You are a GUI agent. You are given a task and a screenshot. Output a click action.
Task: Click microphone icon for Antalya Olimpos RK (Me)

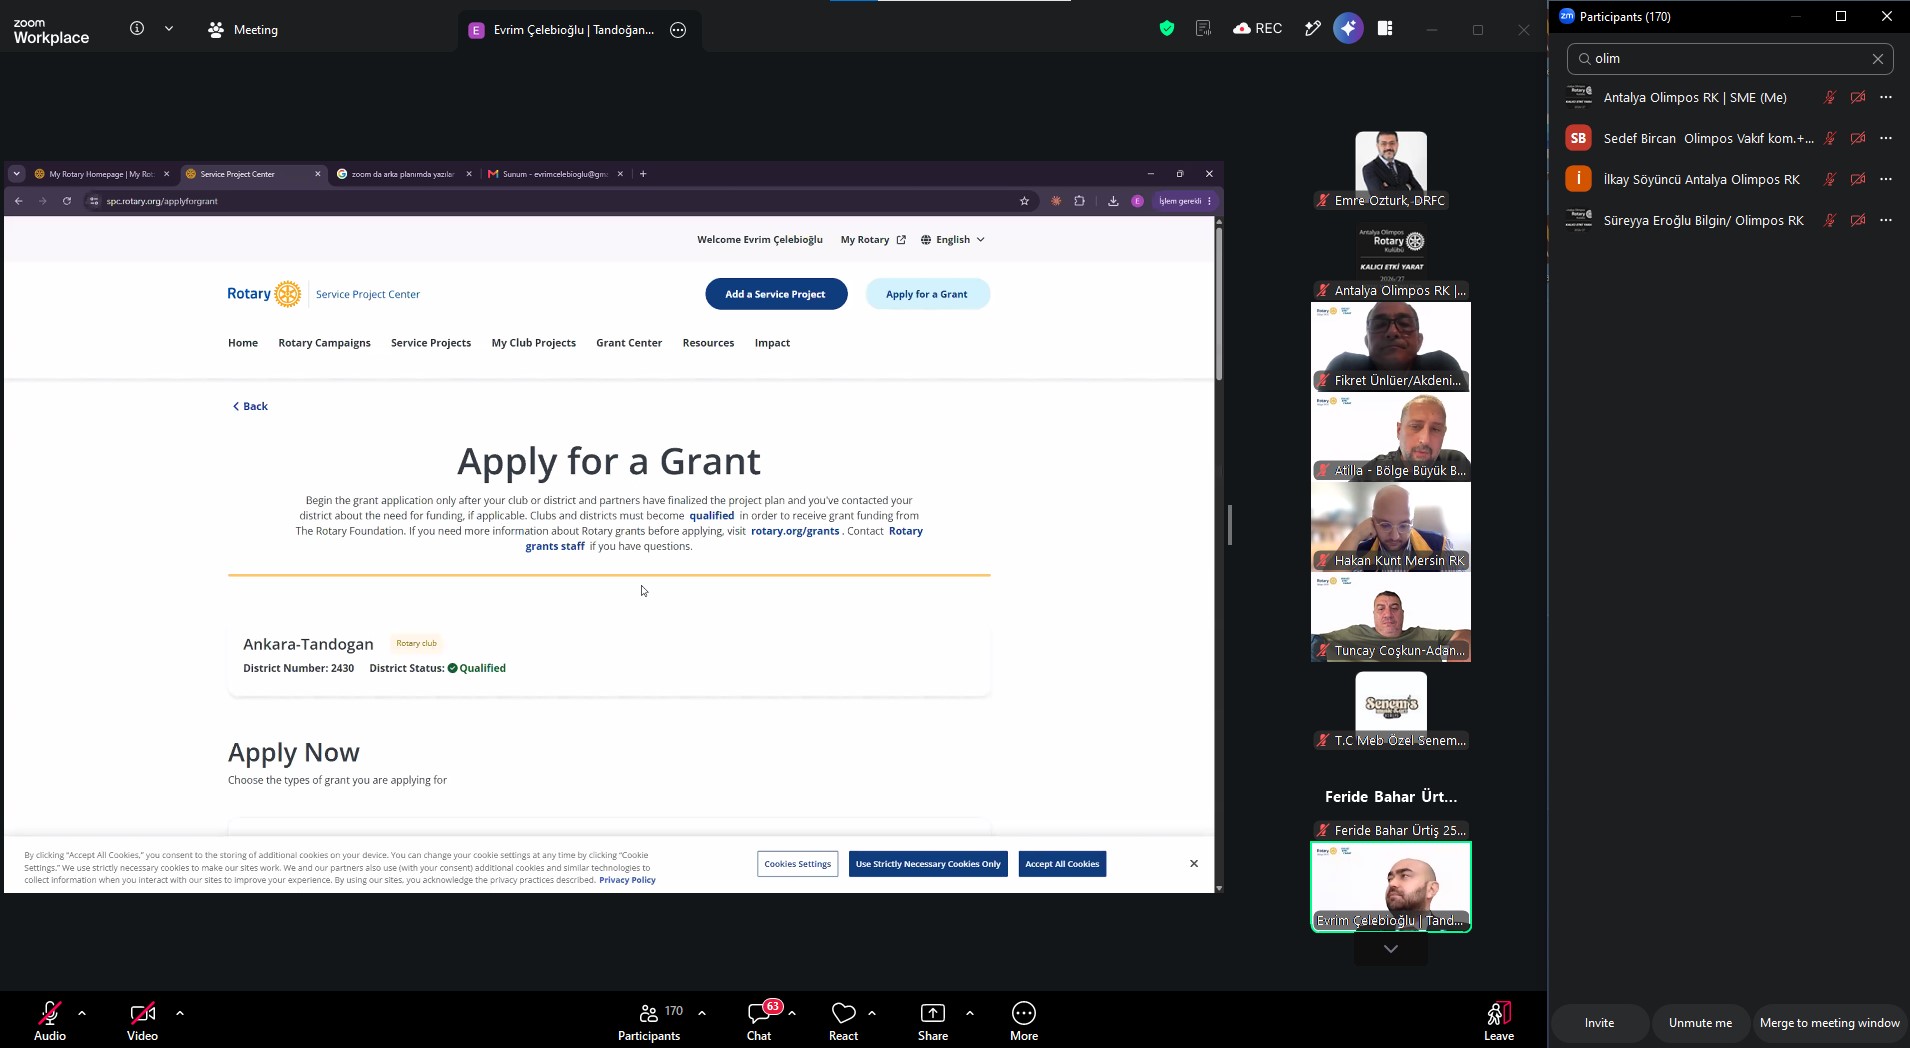tap(1829, 97)
